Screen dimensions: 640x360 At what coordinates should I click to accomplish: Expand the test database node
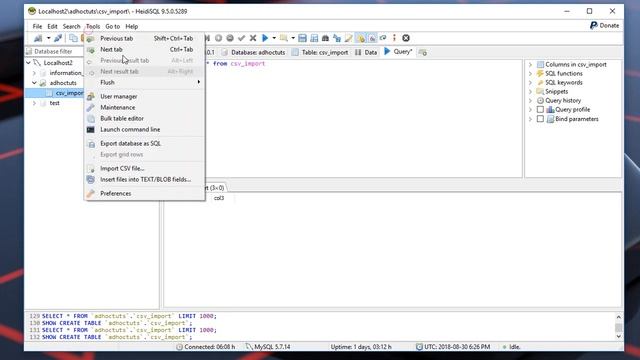click(x=34, y=103)
